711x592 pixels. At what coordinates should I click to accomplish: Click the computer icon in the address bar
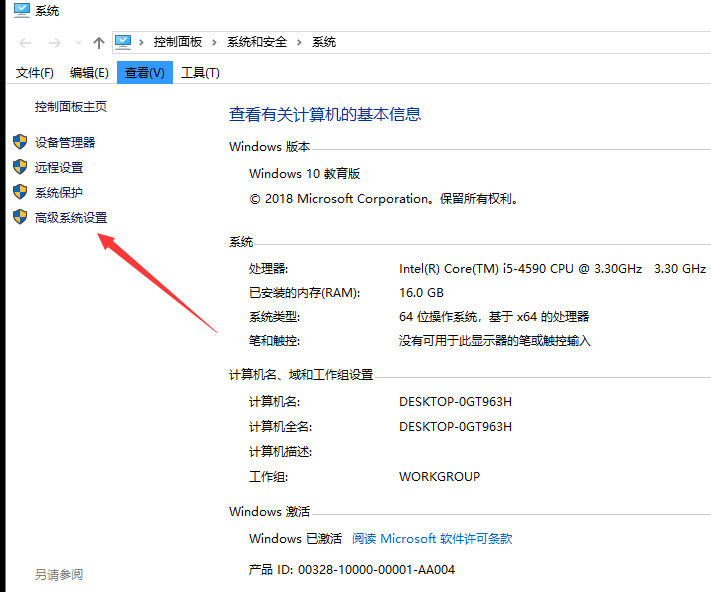click(x=124, y=42)
